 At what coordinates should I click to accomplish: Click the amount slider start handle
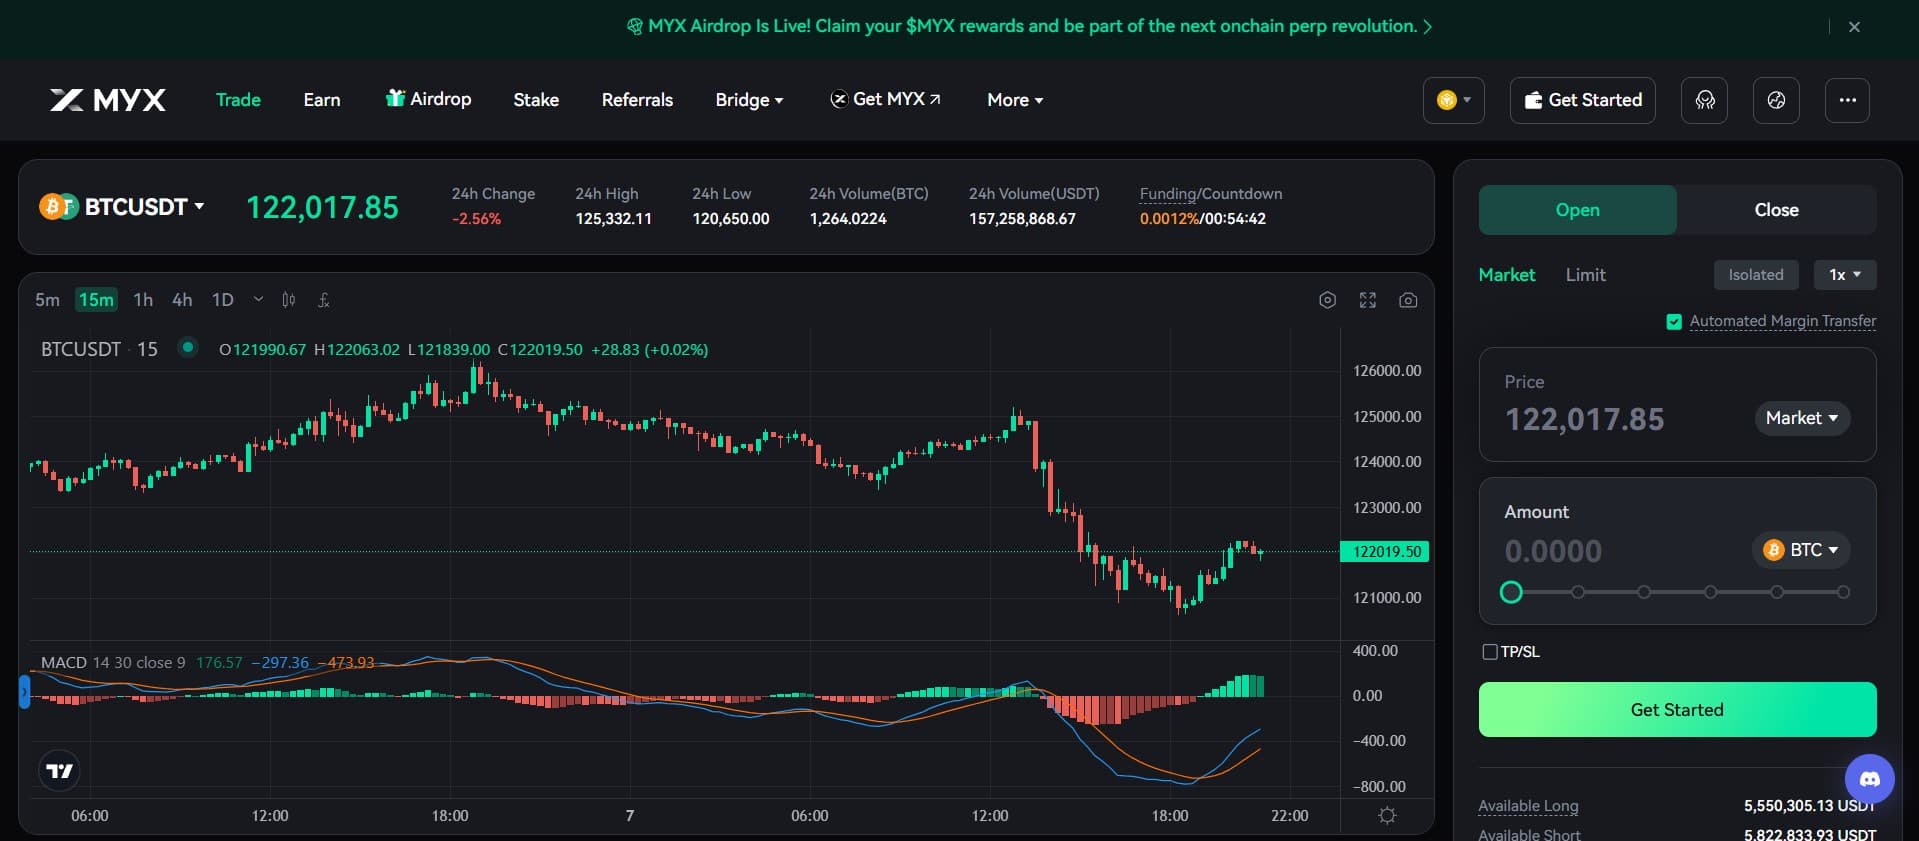pos(1511,592)
